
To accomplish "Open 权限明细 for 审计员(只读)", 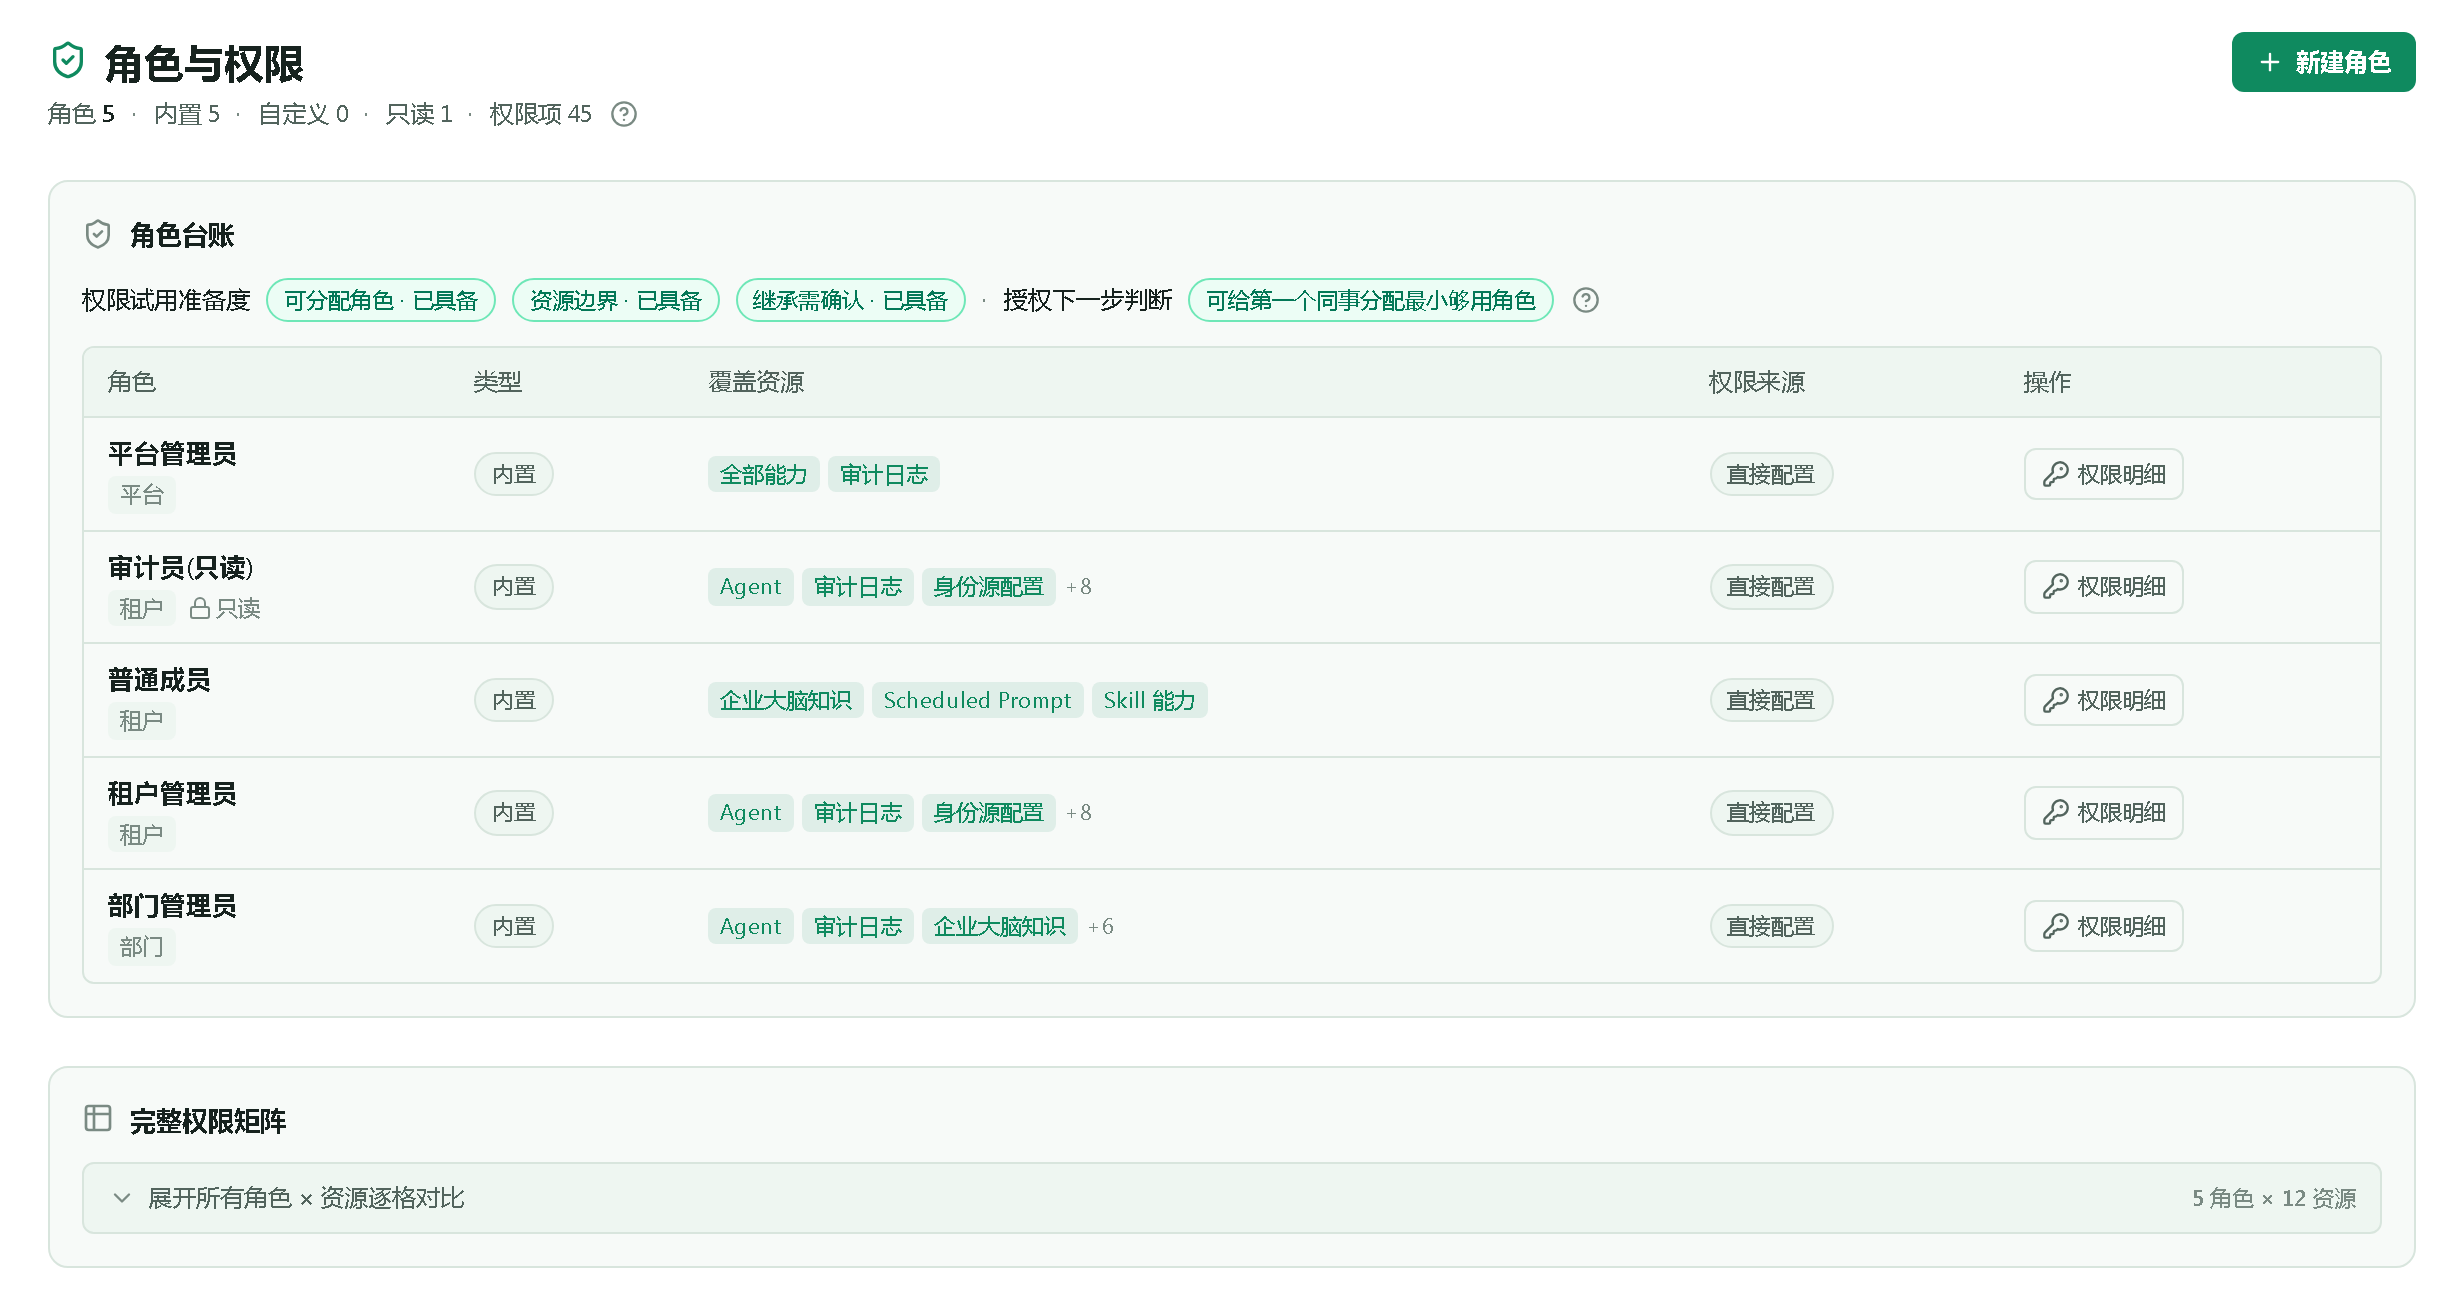I will pos(2103,586).
